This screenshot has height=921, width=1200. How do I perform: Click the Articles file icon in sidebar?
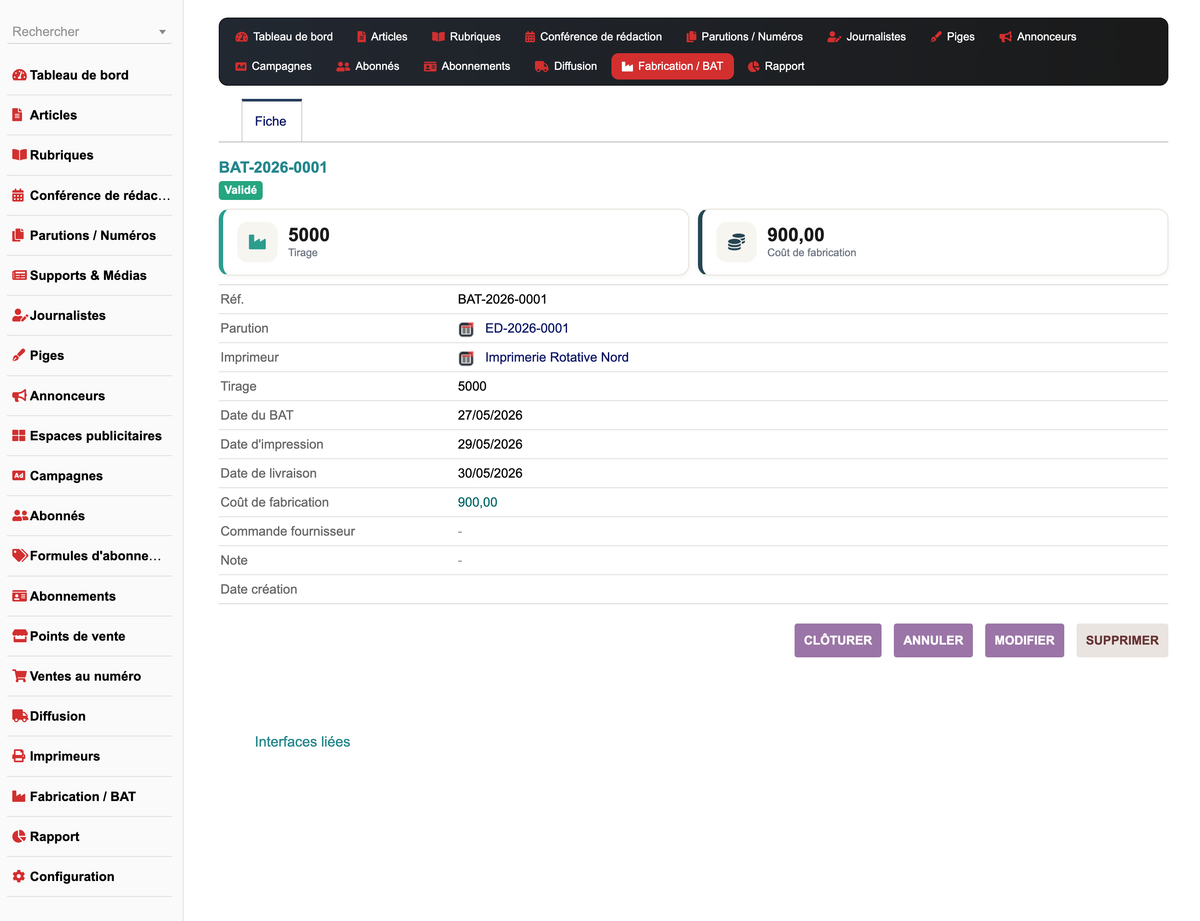[x=17, y=115]
